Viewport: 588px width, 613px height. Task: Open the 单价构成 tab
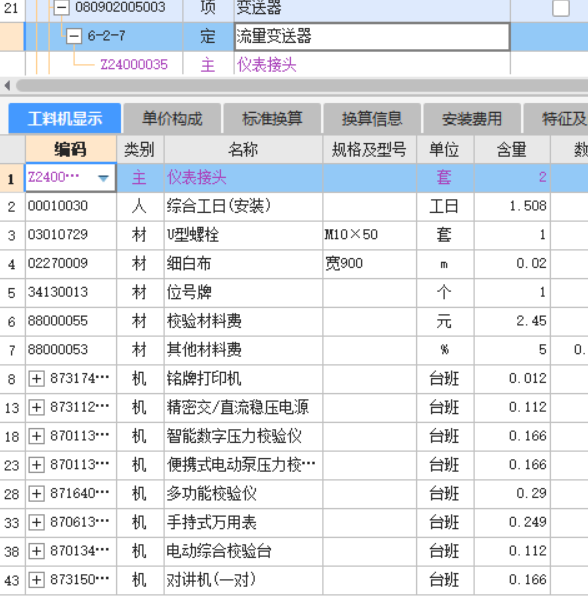coord(172,118)
